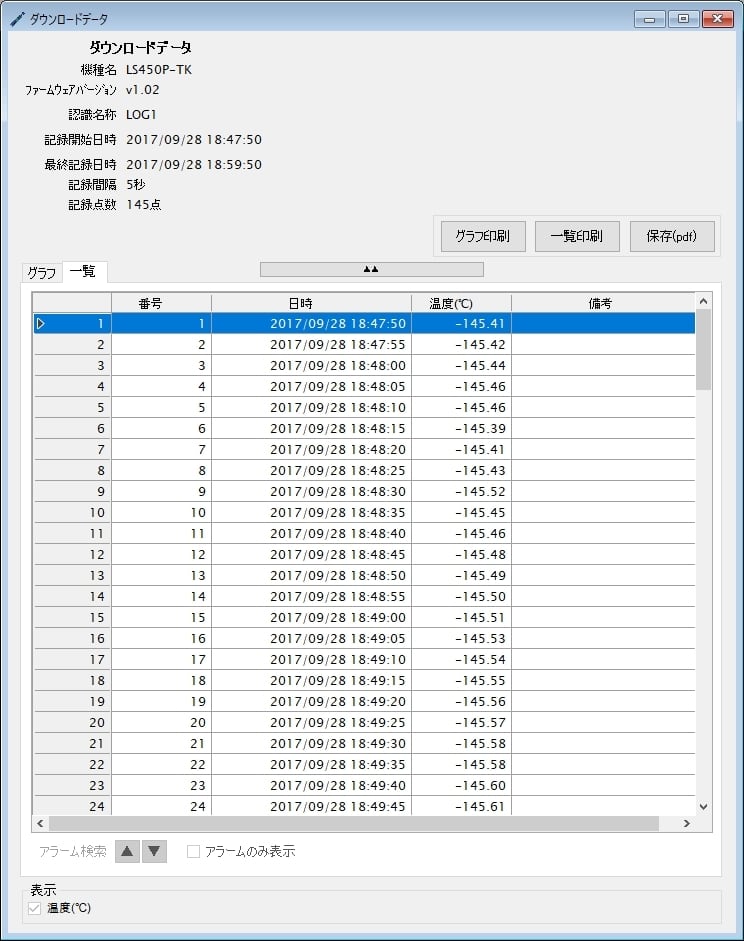This screenshot has height=941, width=744.
Task: Click temperature cell -145.60
Action: [461, 786]
